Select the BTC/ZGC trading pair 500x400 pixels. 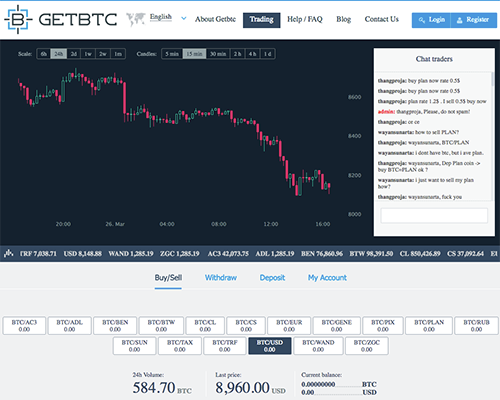(367, 346)
